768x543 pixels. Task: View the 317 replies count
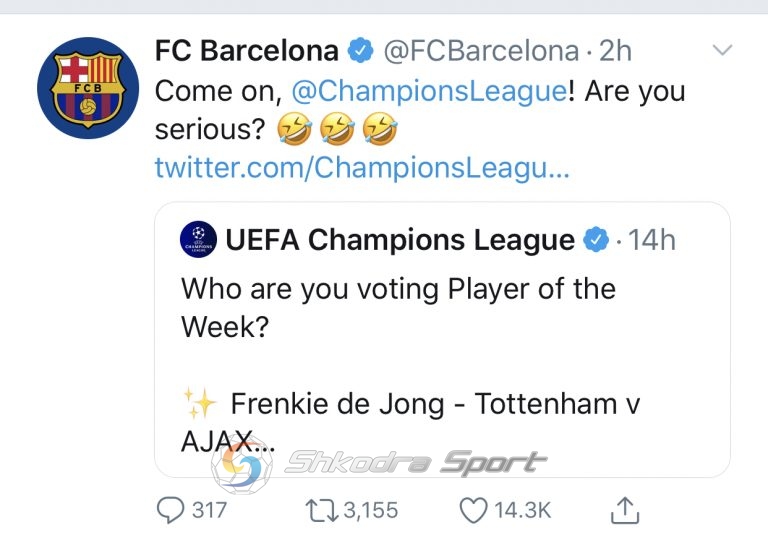pyautogui.click(x=209, y=510)
